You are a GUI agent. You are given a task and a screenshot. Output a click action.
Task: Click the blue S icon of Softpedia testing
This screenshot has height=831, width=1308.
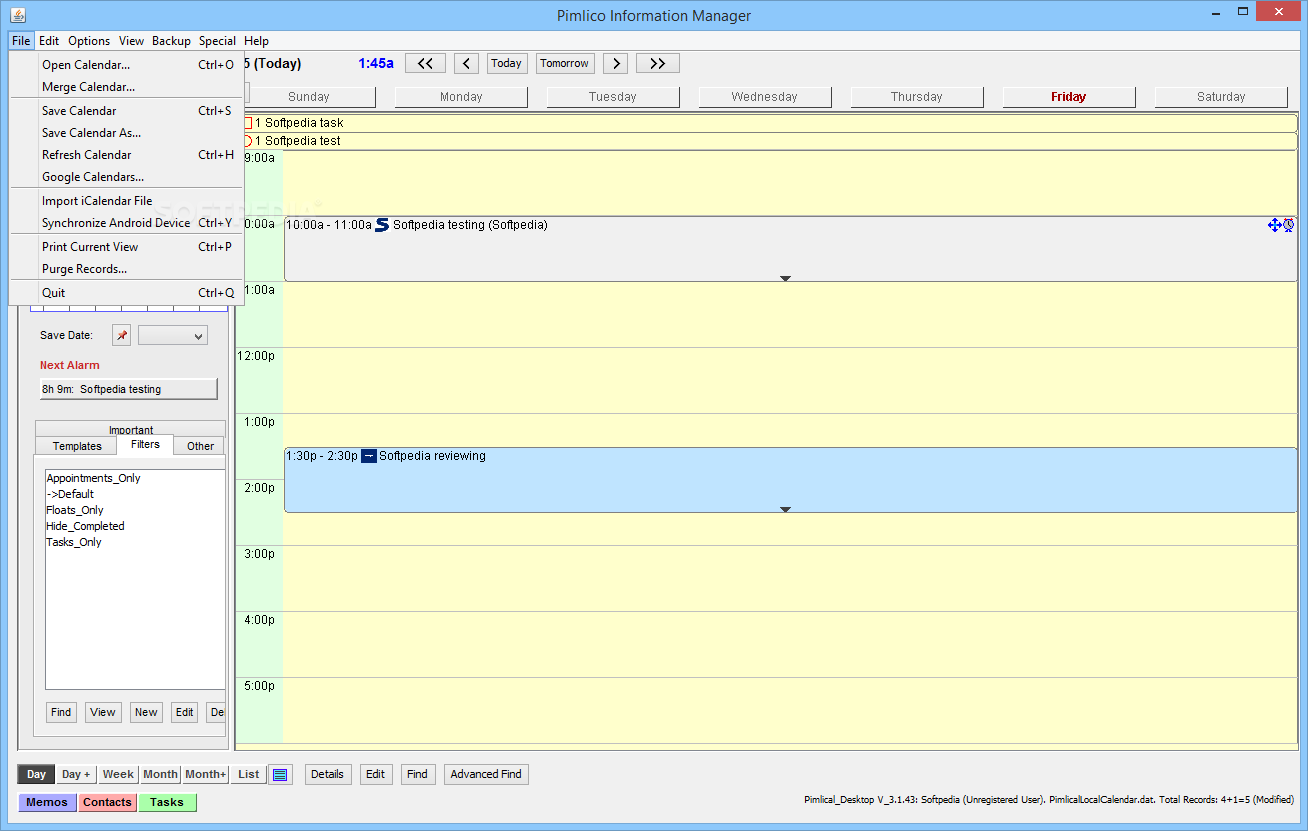coord(382,225)
